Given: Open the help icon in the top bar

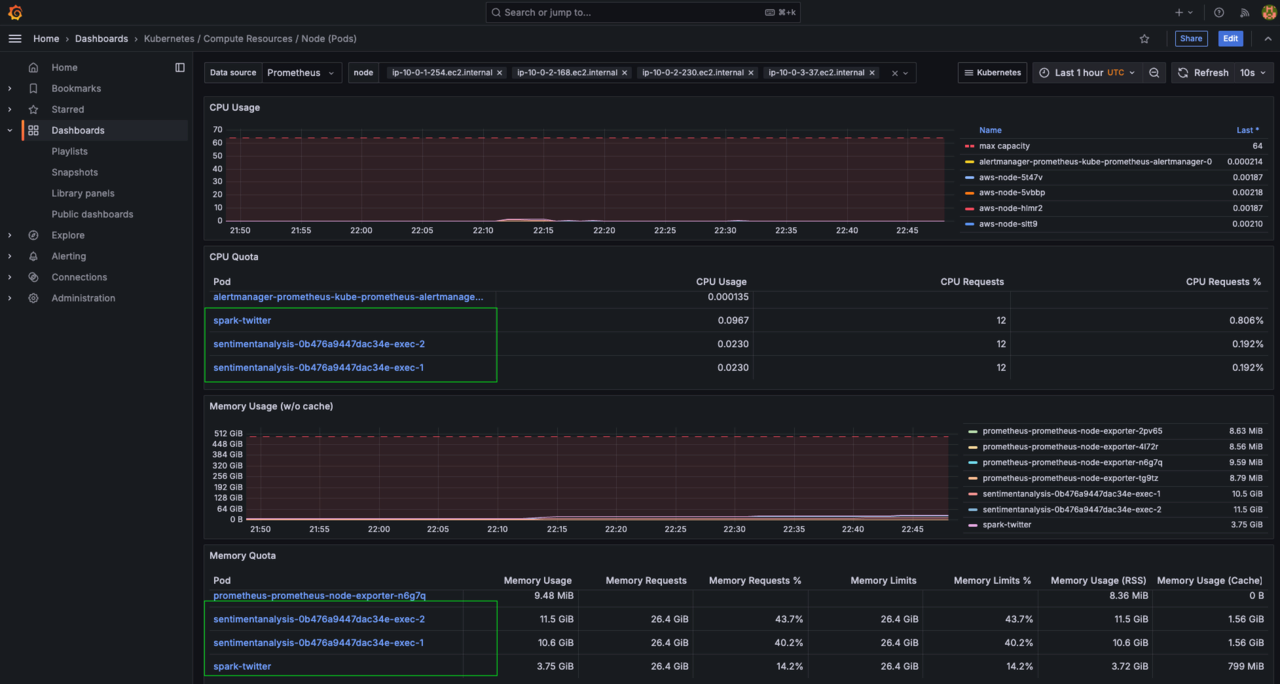Looking at the screenshot, I should pyautogui.click(x=1218, y=12).
